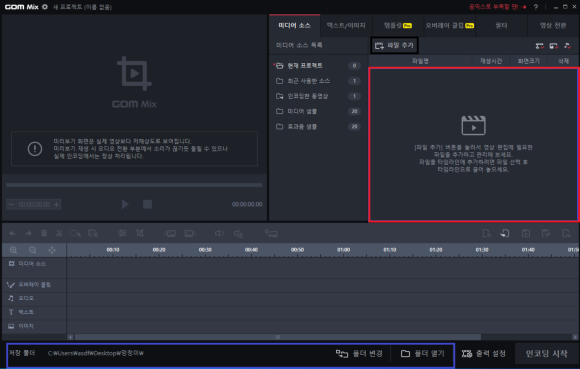Click the speaker volume icon in toolbar
Screen dimensions: 580x369
[x=219, y=233]
